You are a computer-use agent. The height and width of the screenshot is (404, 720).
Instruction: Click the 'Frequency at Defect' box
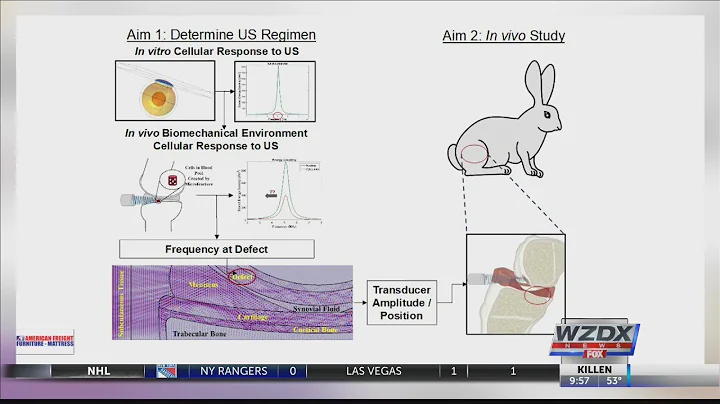point(217,249)
